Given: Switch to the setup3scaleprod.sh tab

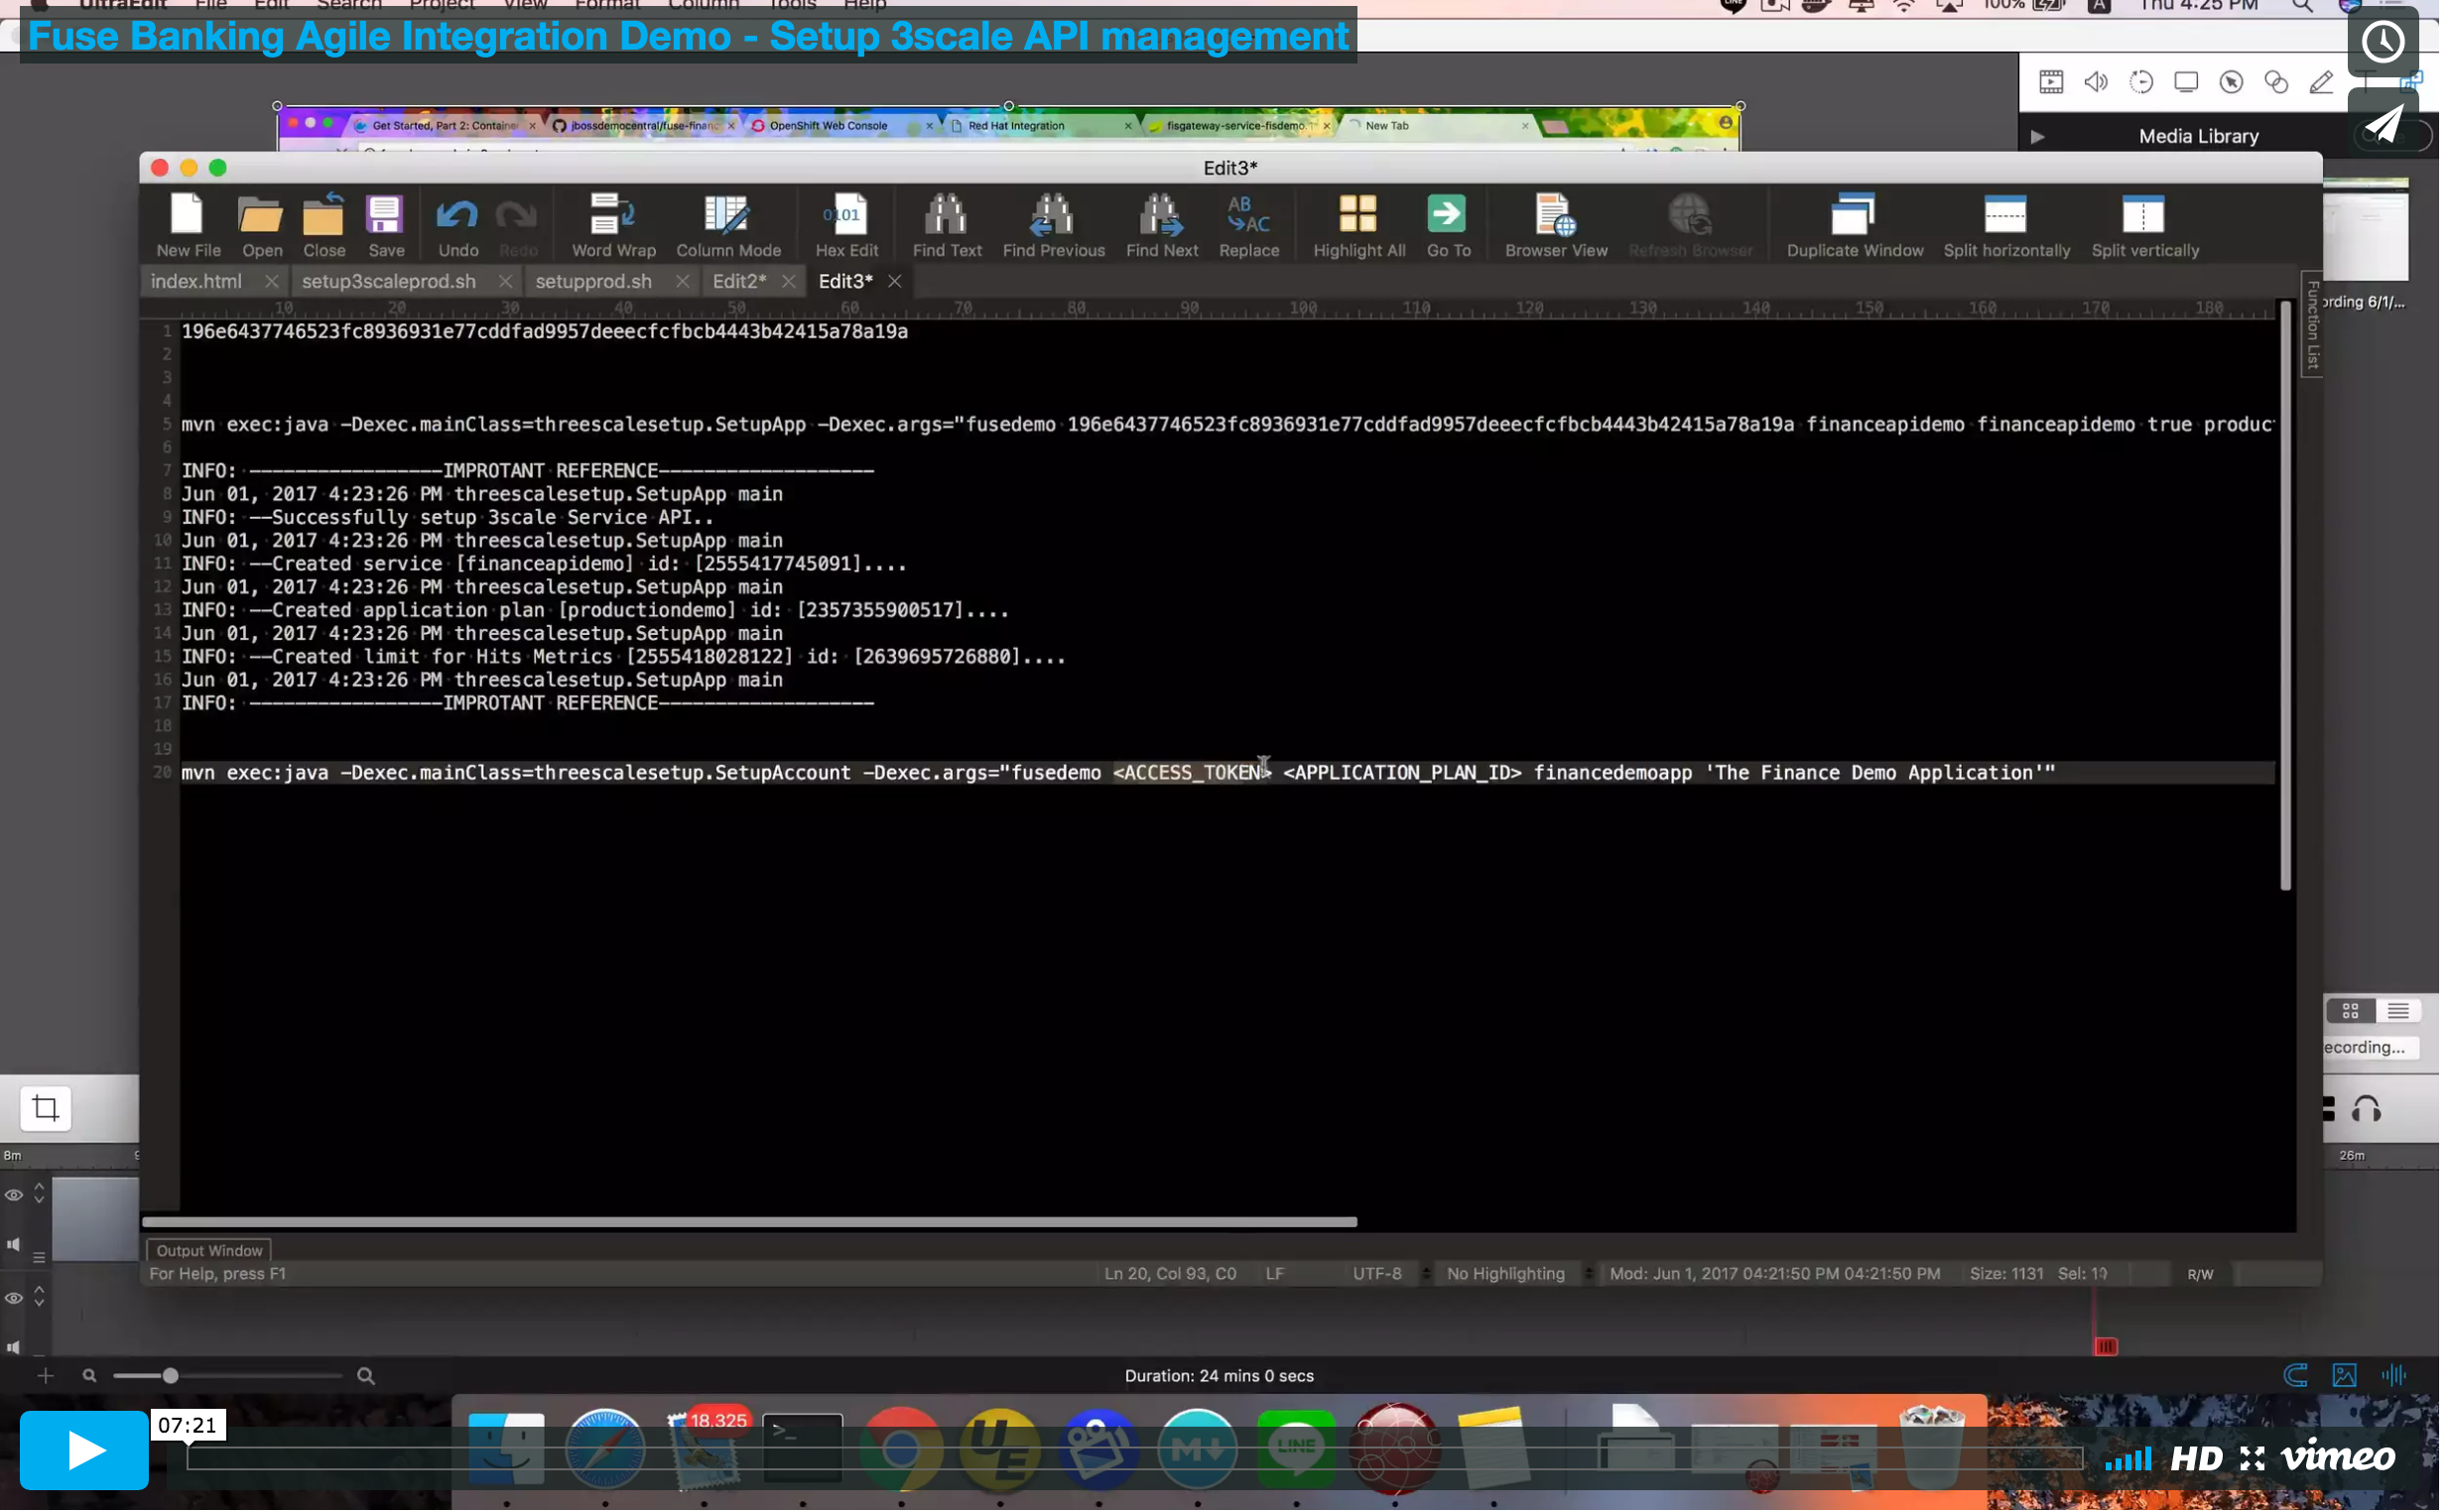Looking at the screenshot, I should tap(390, 282).
